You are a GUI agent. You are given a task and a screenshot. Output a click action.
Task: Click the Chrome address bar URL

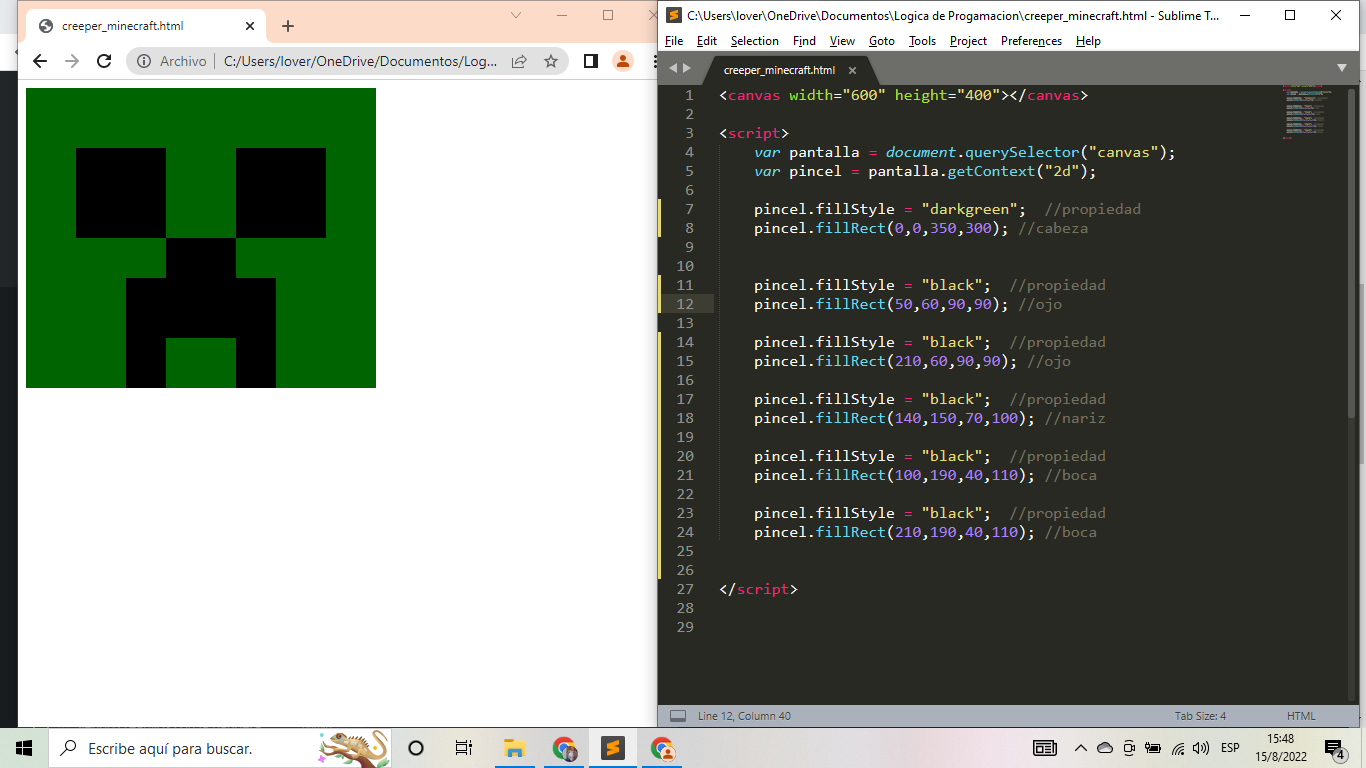(360, 61)
